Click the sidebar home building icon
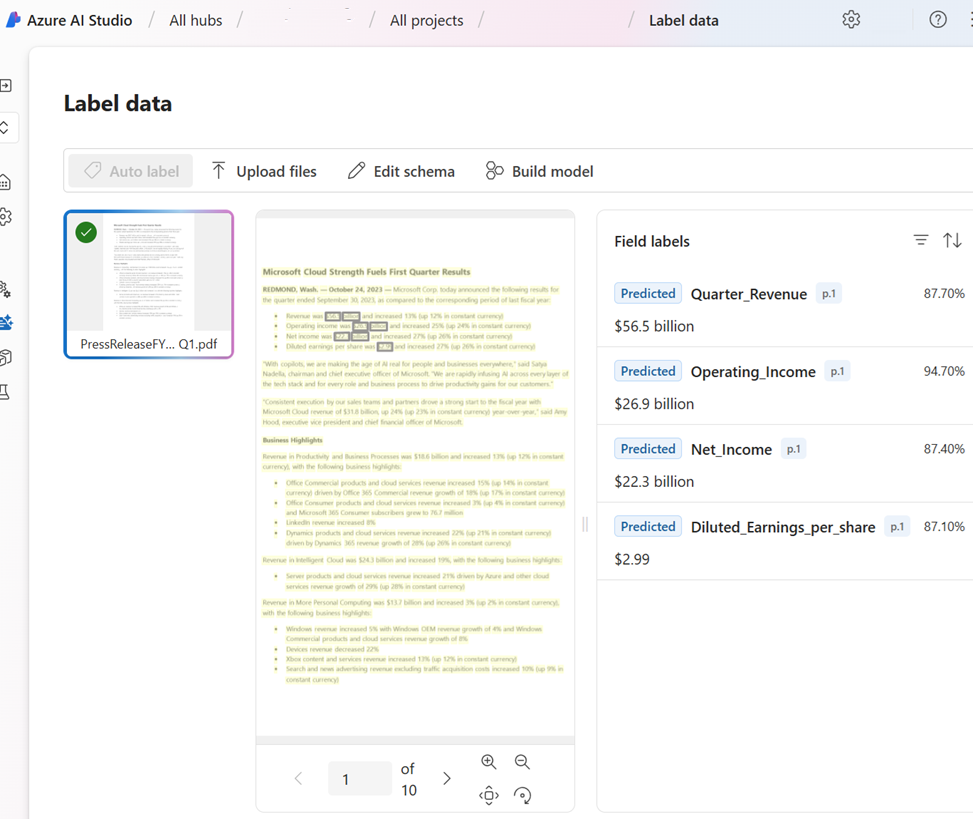 pos(5,182)
